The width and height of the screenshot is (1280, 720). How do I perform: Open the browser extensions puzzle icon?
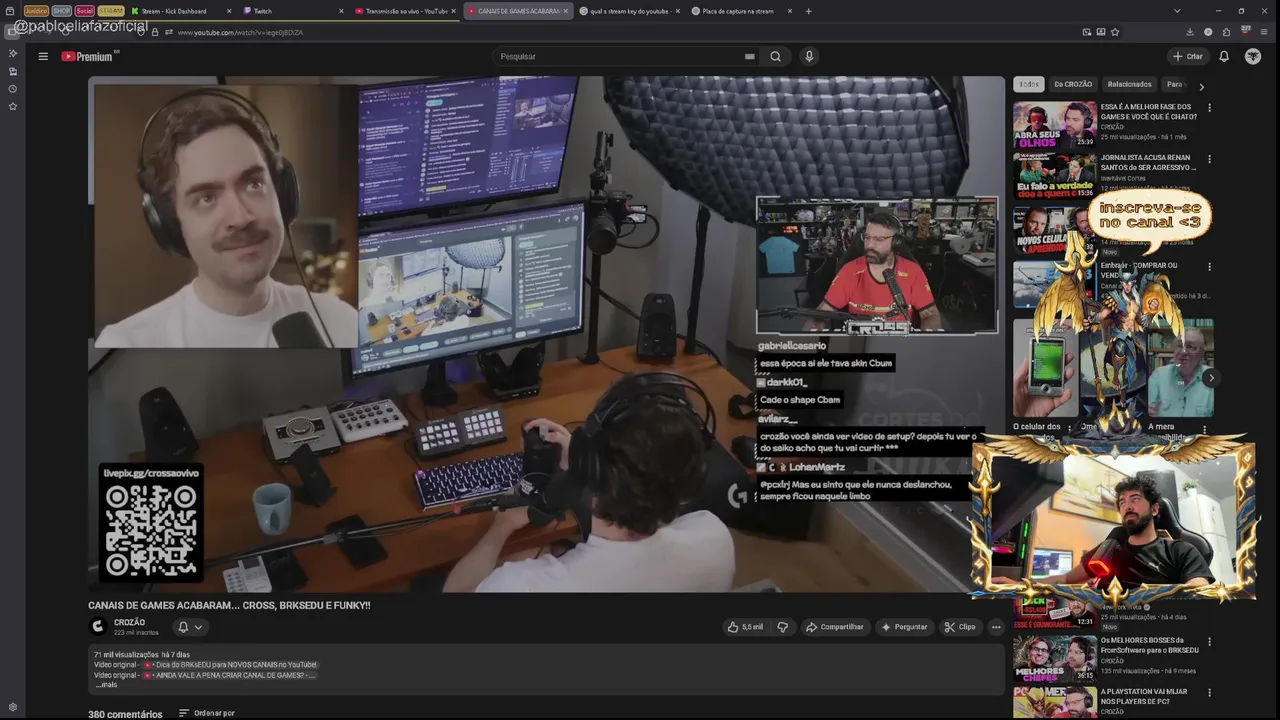(1226, 32)
